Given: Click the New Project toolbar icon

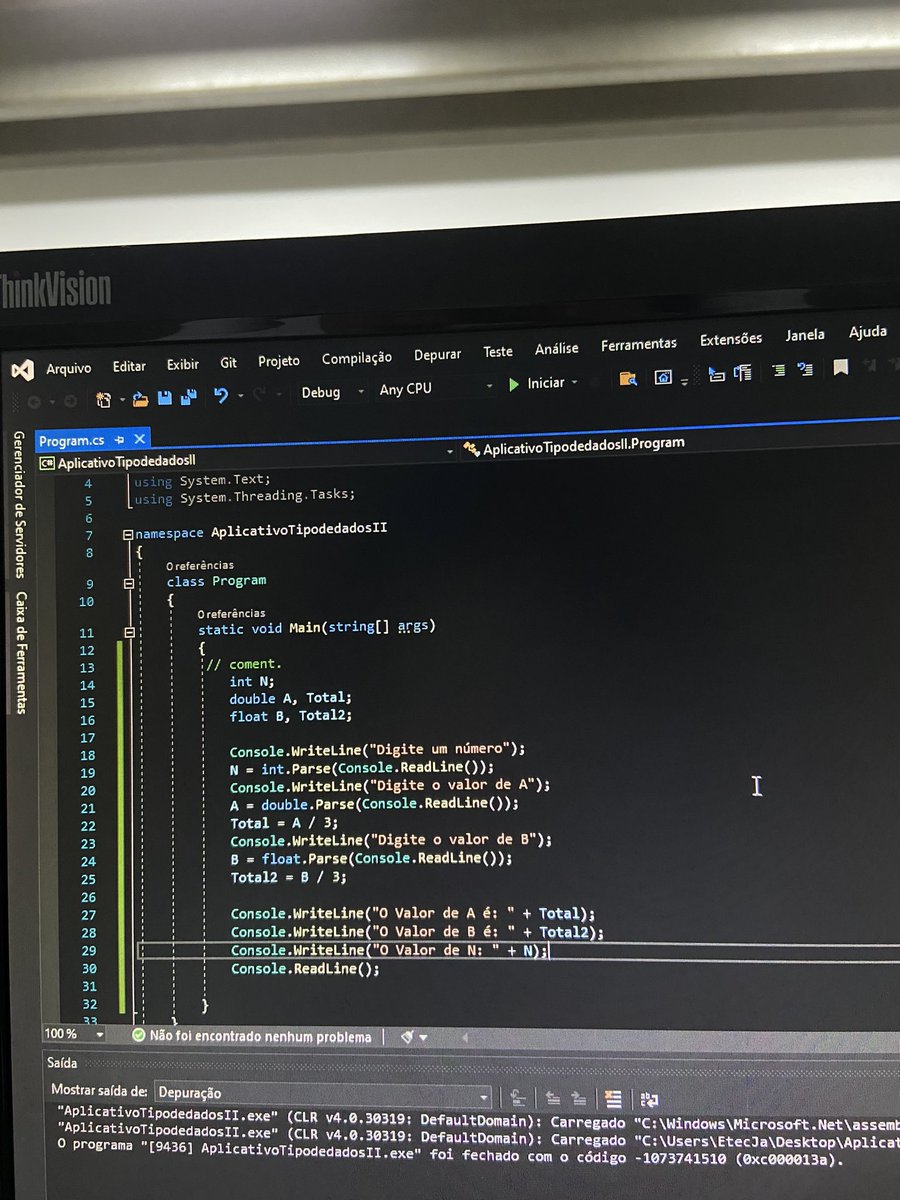Looking at the screenshot, I should [104, 399].
